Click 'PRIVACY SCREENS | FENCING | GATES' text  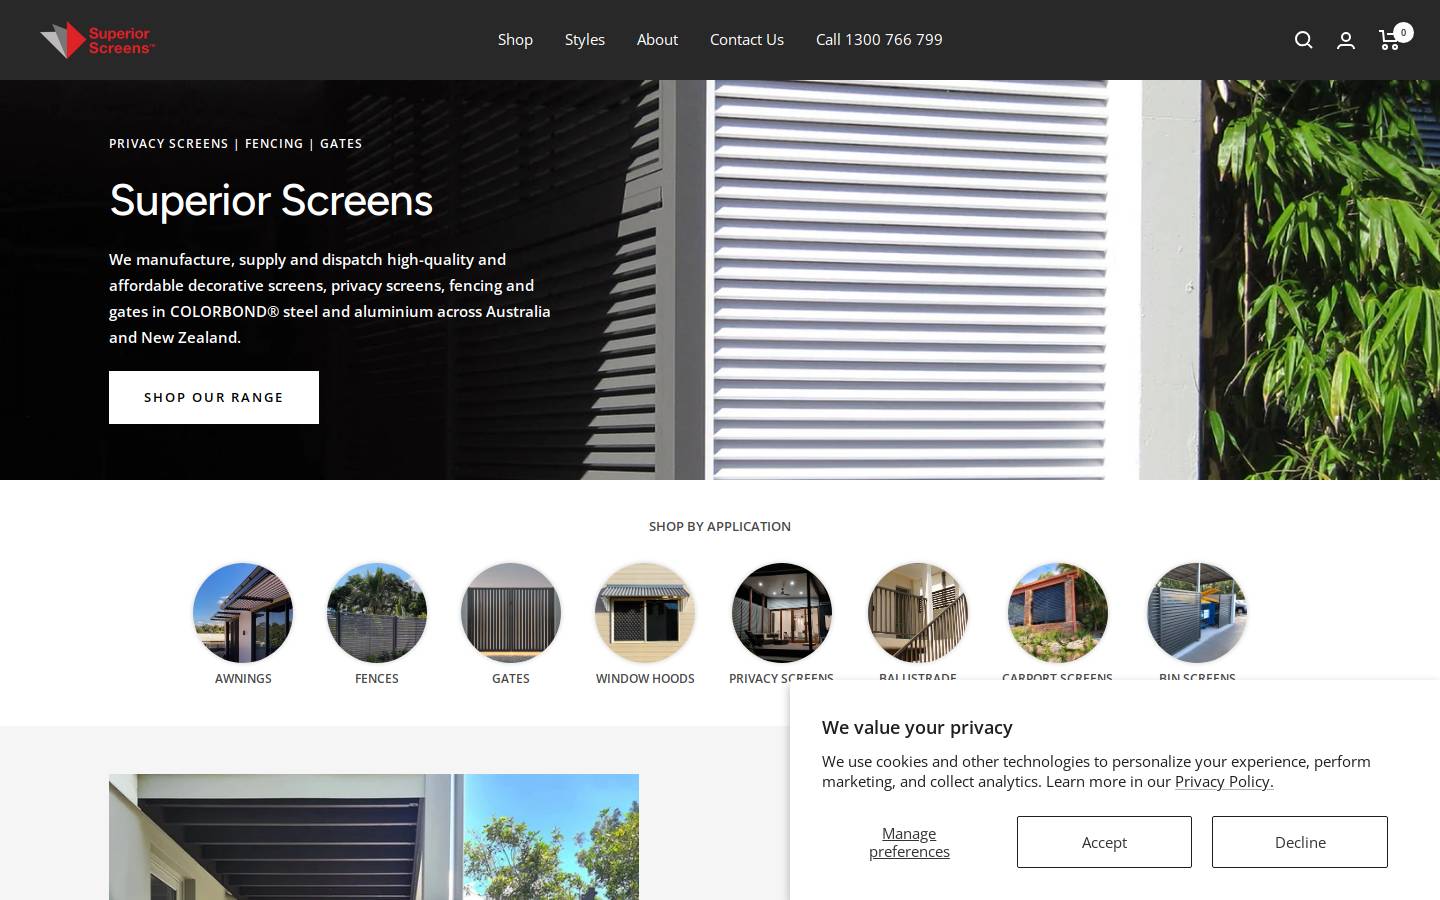pos(236,143)
